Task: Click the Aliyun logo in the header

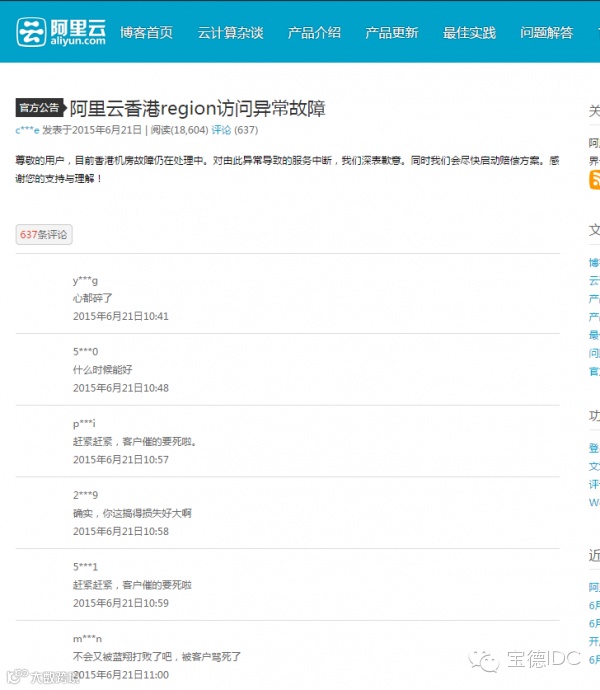Action: [61, 32]
